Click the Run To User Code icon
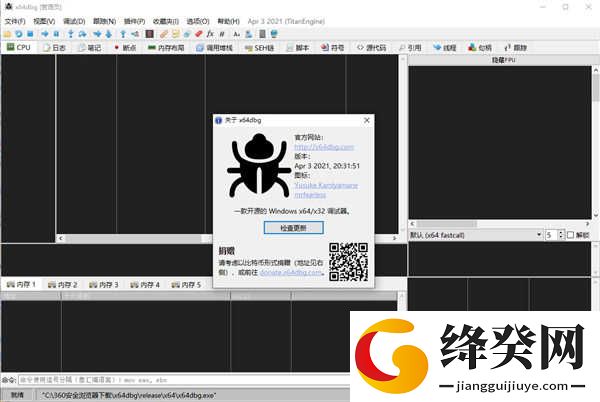600x402 pixels. [x=135, y=34]
